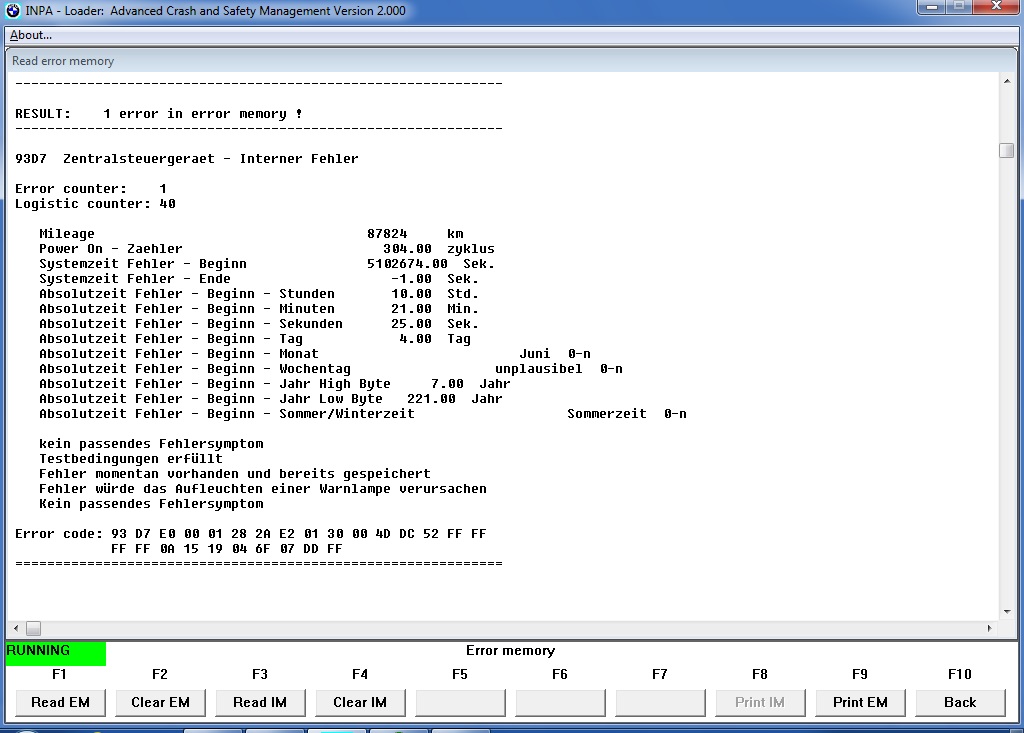The image size is (1024, 733).
Task: Click the grayed-out Print IM button
Action: click(760, 702)
